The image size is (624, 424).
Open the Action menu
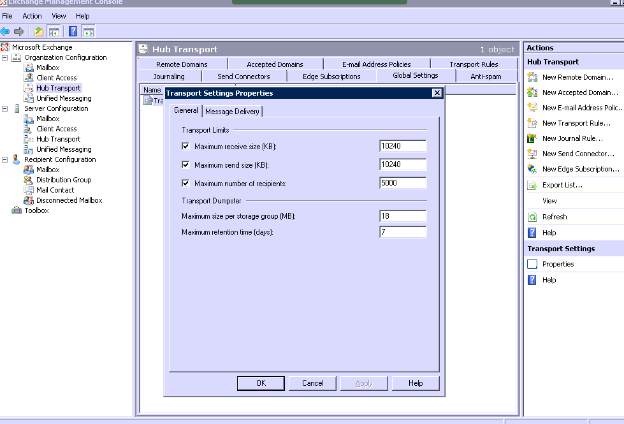point(32,16)
